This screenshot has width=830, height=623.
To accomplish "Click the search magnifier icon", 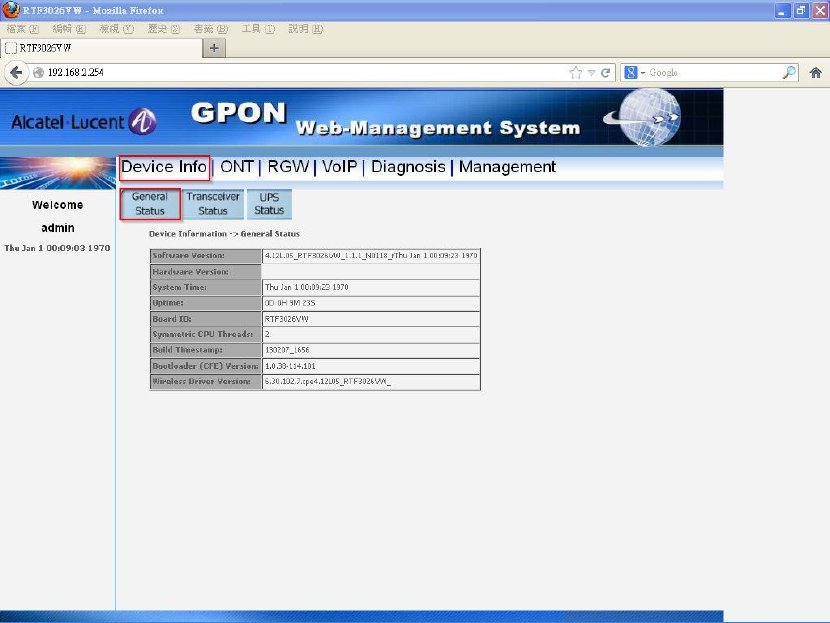I will click(789, 73).
